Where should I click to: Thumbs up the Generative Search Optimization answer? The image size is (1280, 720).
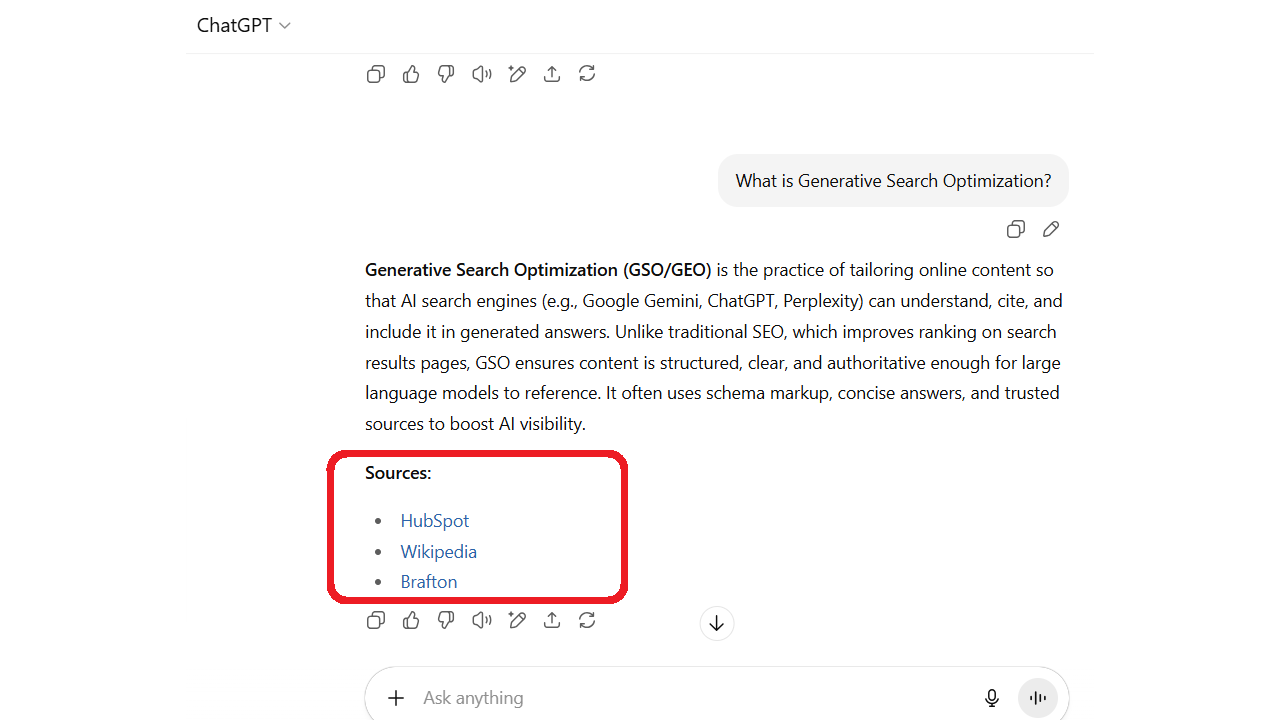click(411, 621)
